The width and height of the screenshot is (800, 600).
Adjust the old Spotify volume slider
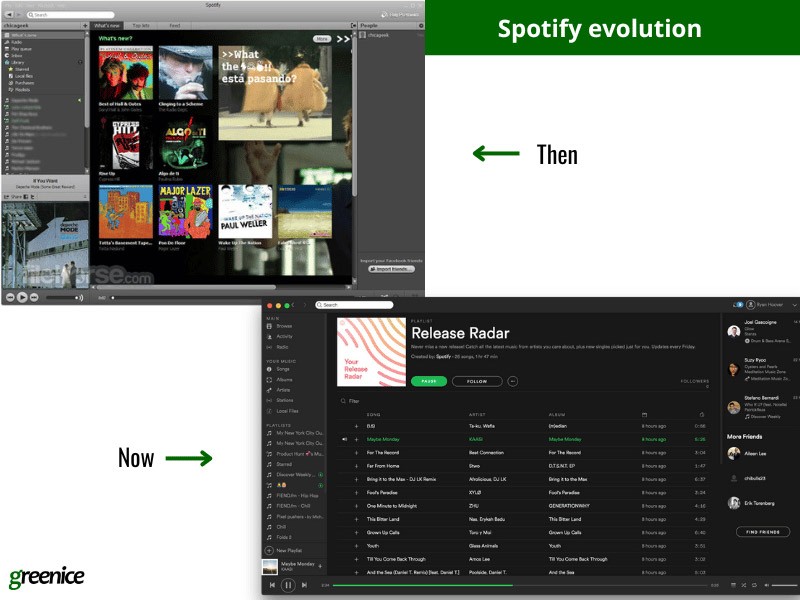point(62,297)
